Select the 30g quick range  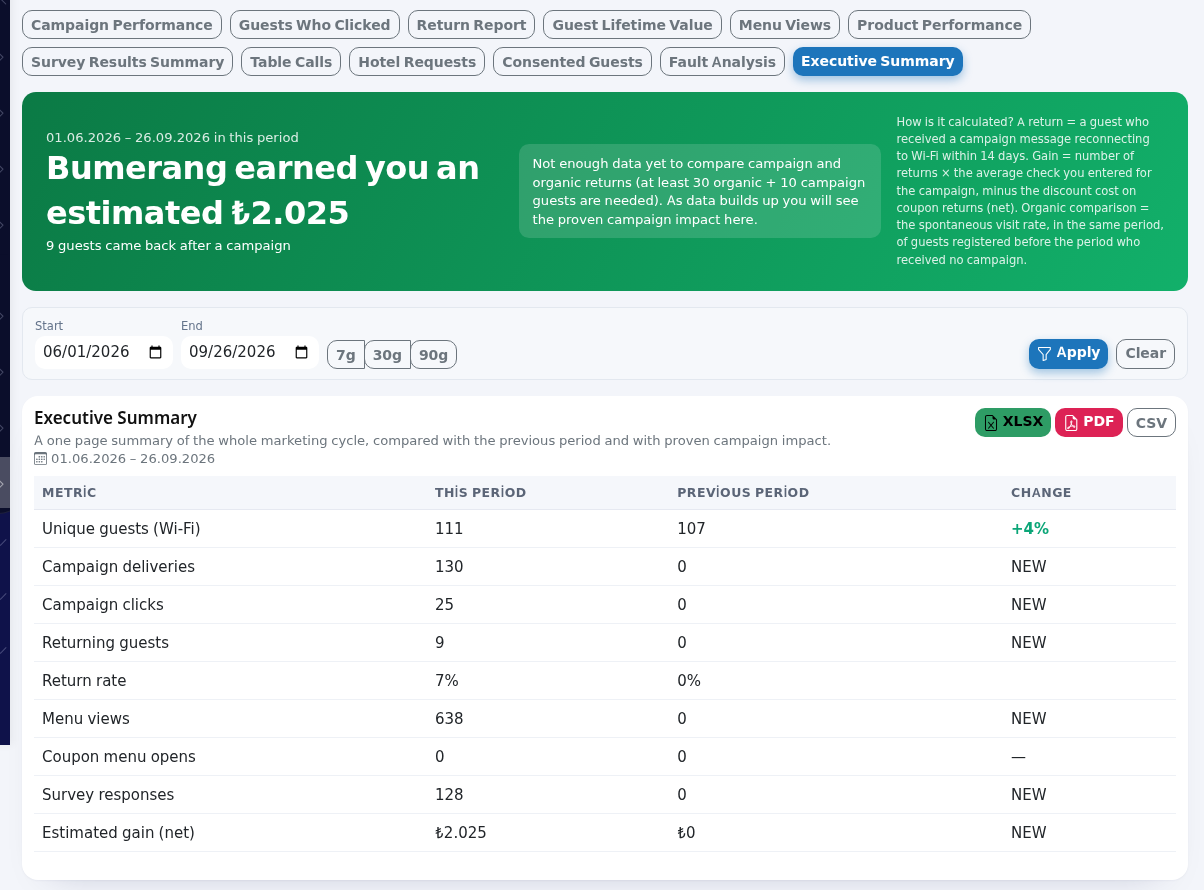point(387,354)
